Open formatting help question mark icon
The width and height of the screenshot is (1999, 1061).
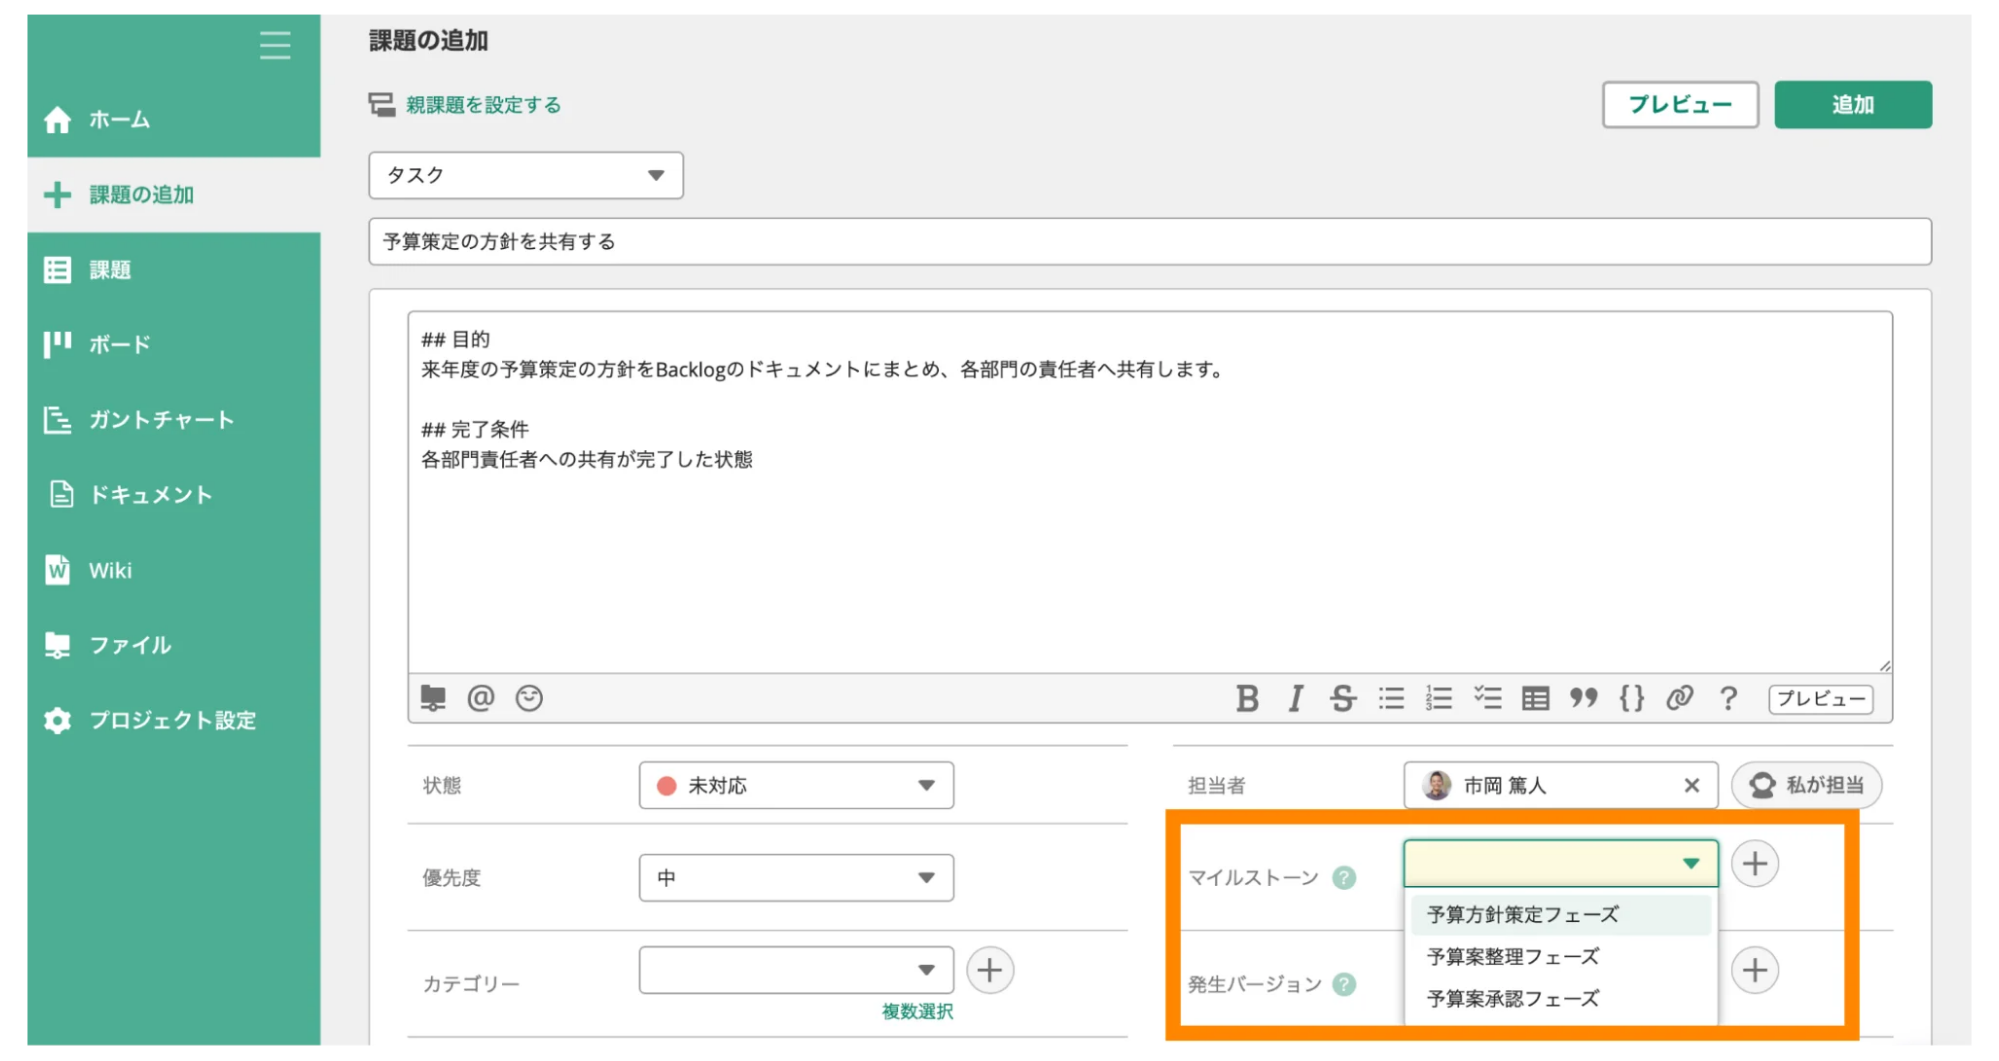[x=1728, y=698]
